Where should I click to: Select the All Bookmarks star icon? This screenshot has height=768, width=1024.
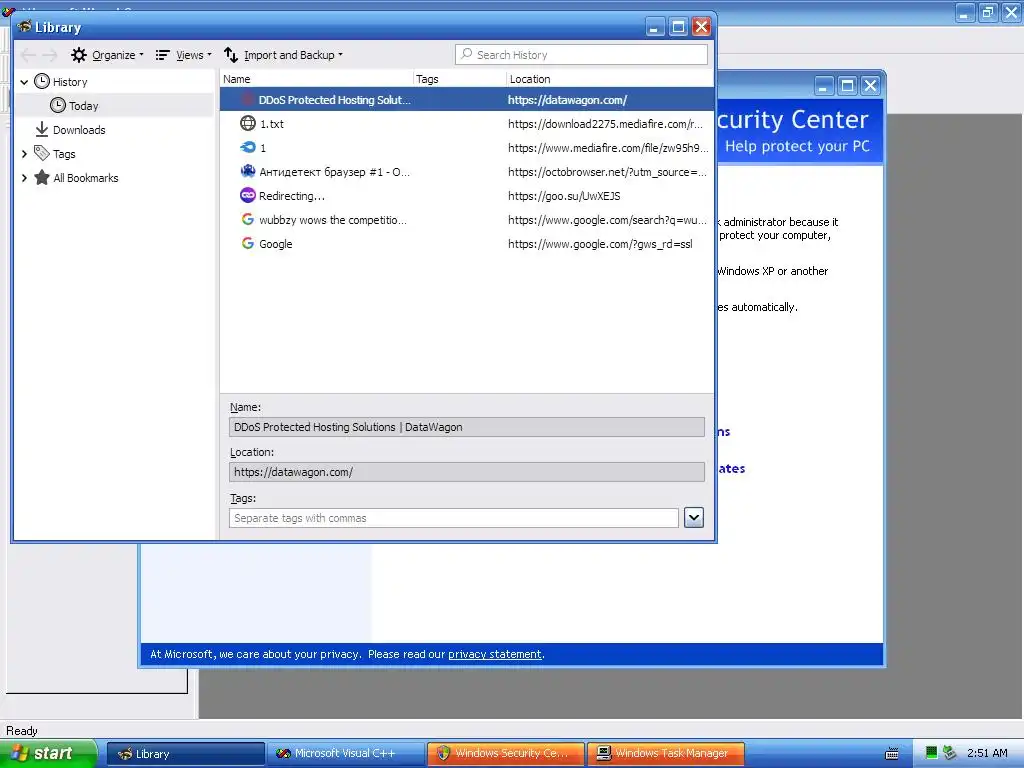point(42,177)
